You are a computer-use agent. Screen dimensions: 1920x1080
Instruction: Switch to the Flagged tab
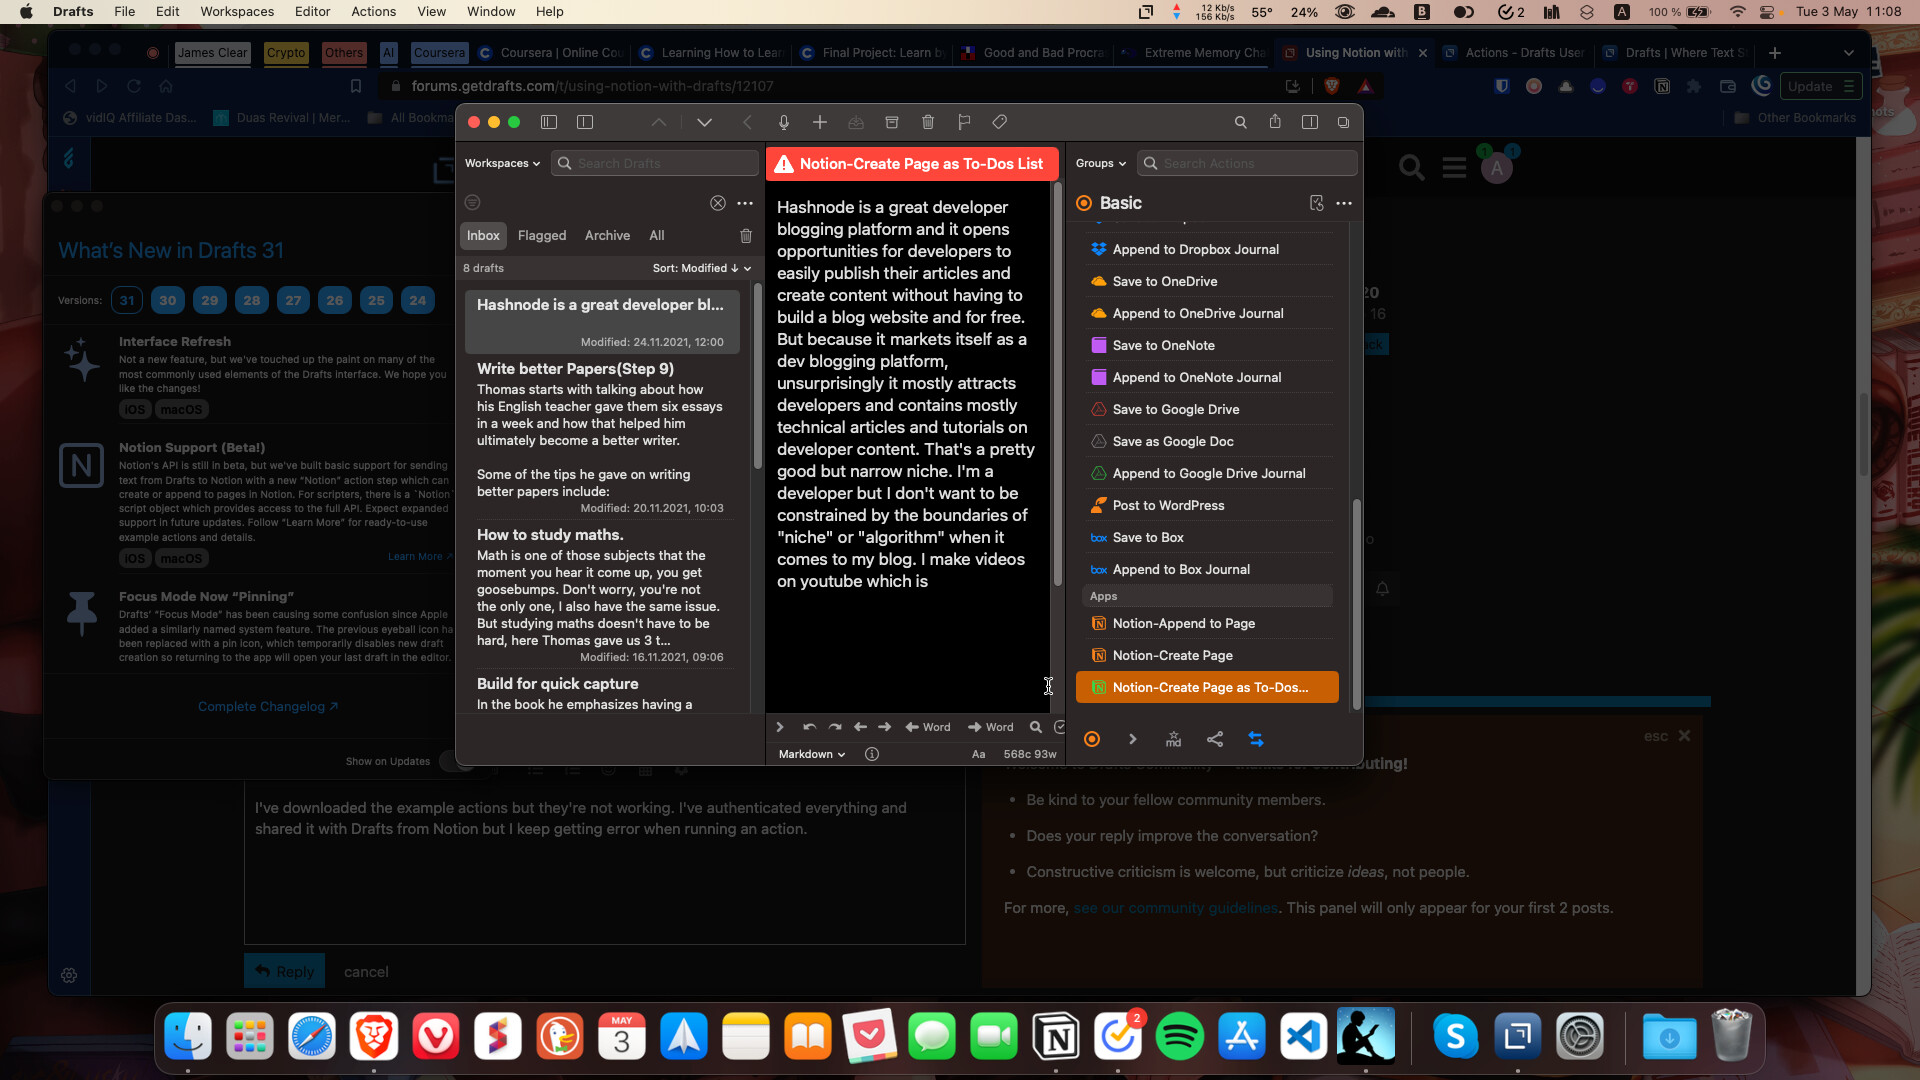click(542, 235)
